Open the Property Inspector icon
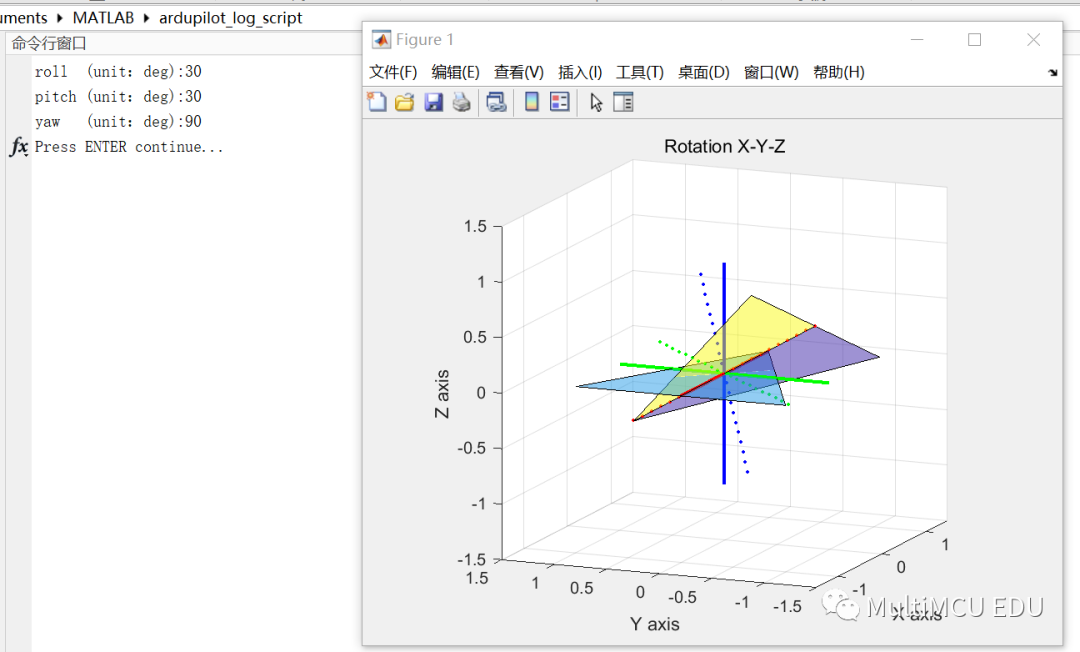 tap(623, 102)
